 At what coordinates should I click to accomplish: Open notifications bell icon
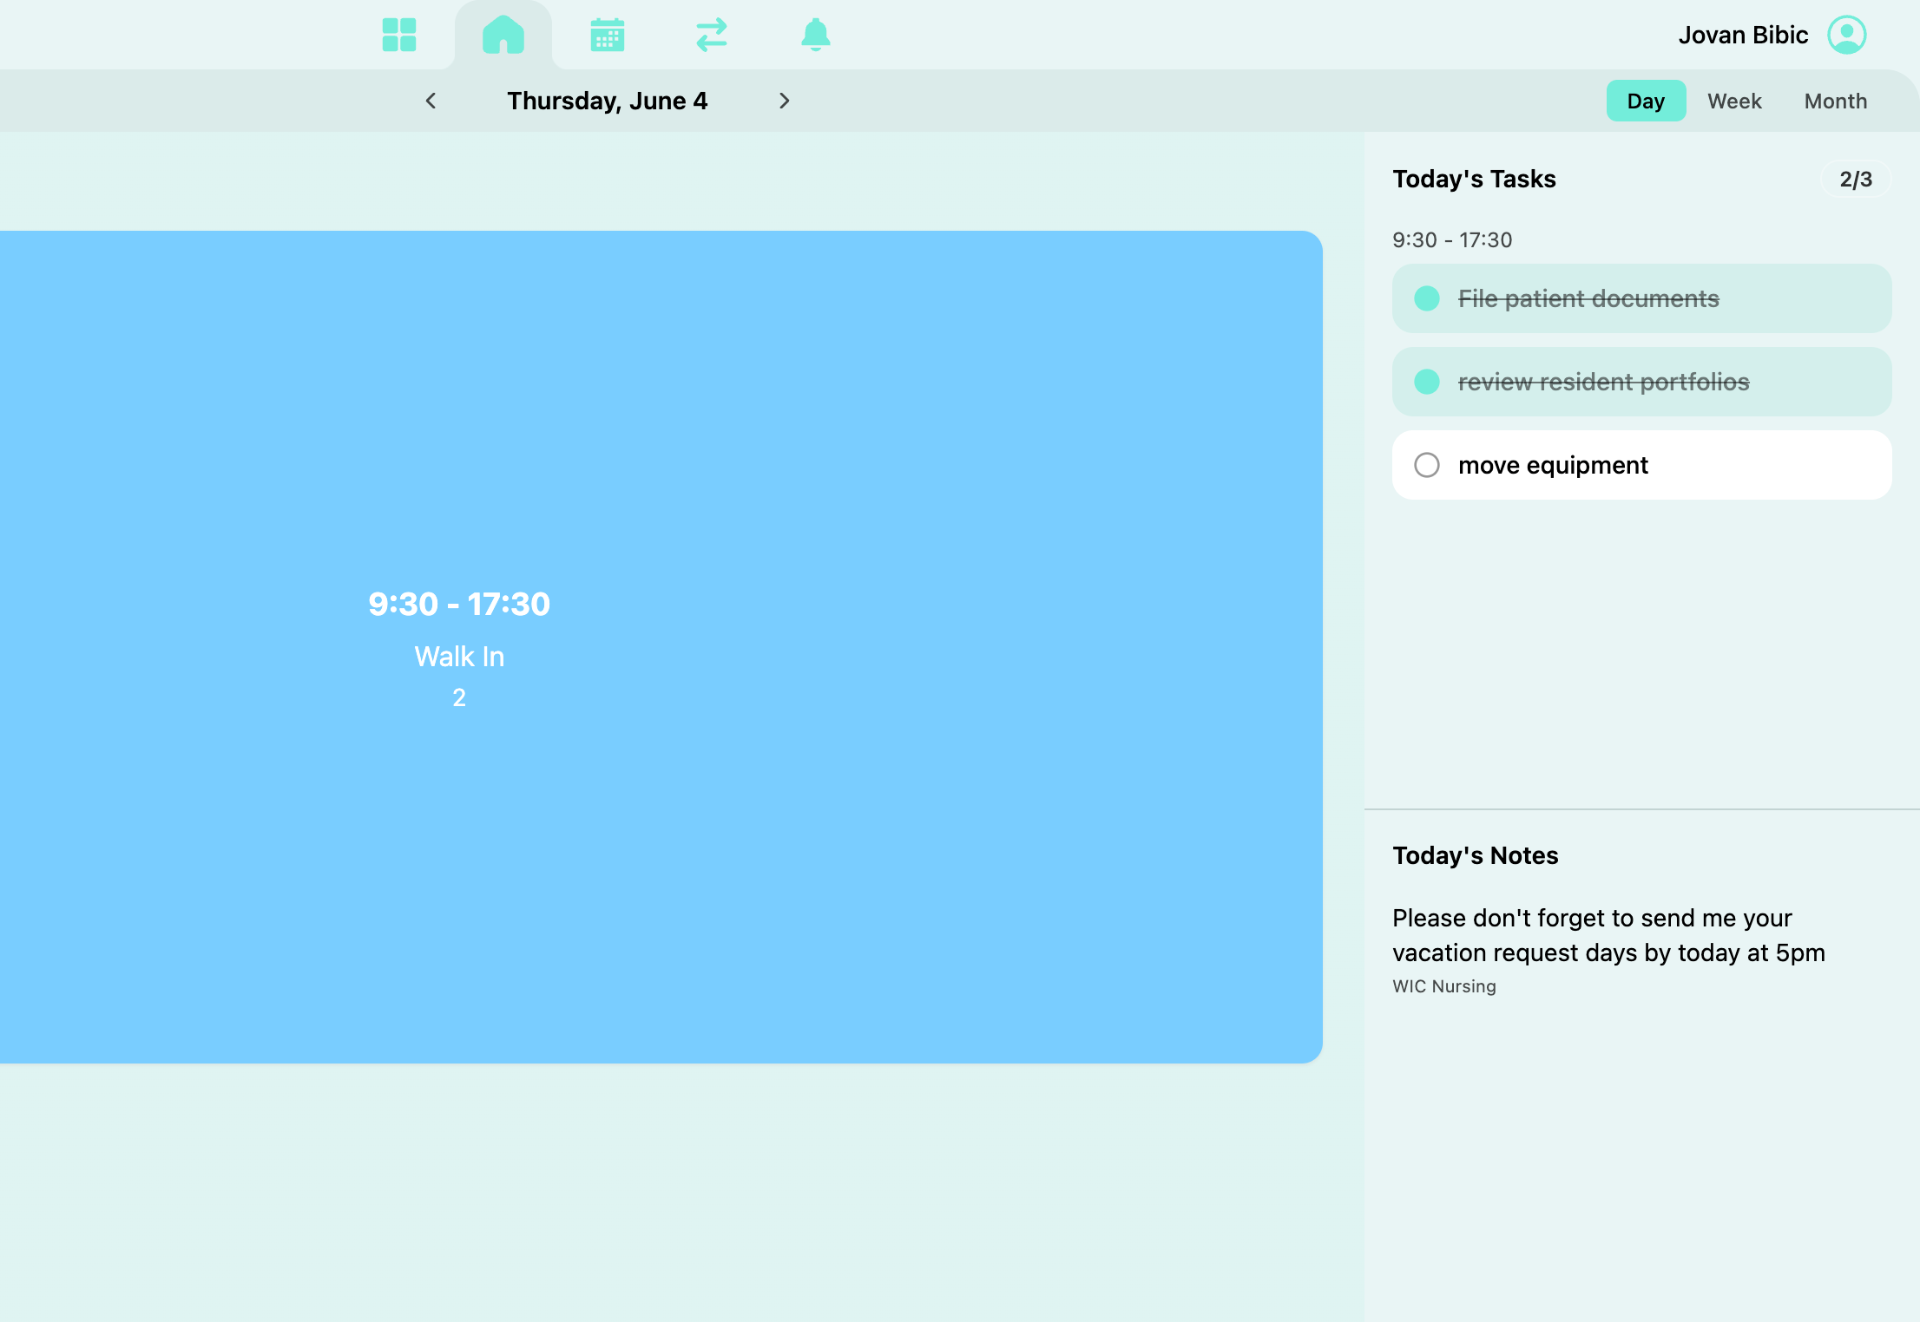815,35
